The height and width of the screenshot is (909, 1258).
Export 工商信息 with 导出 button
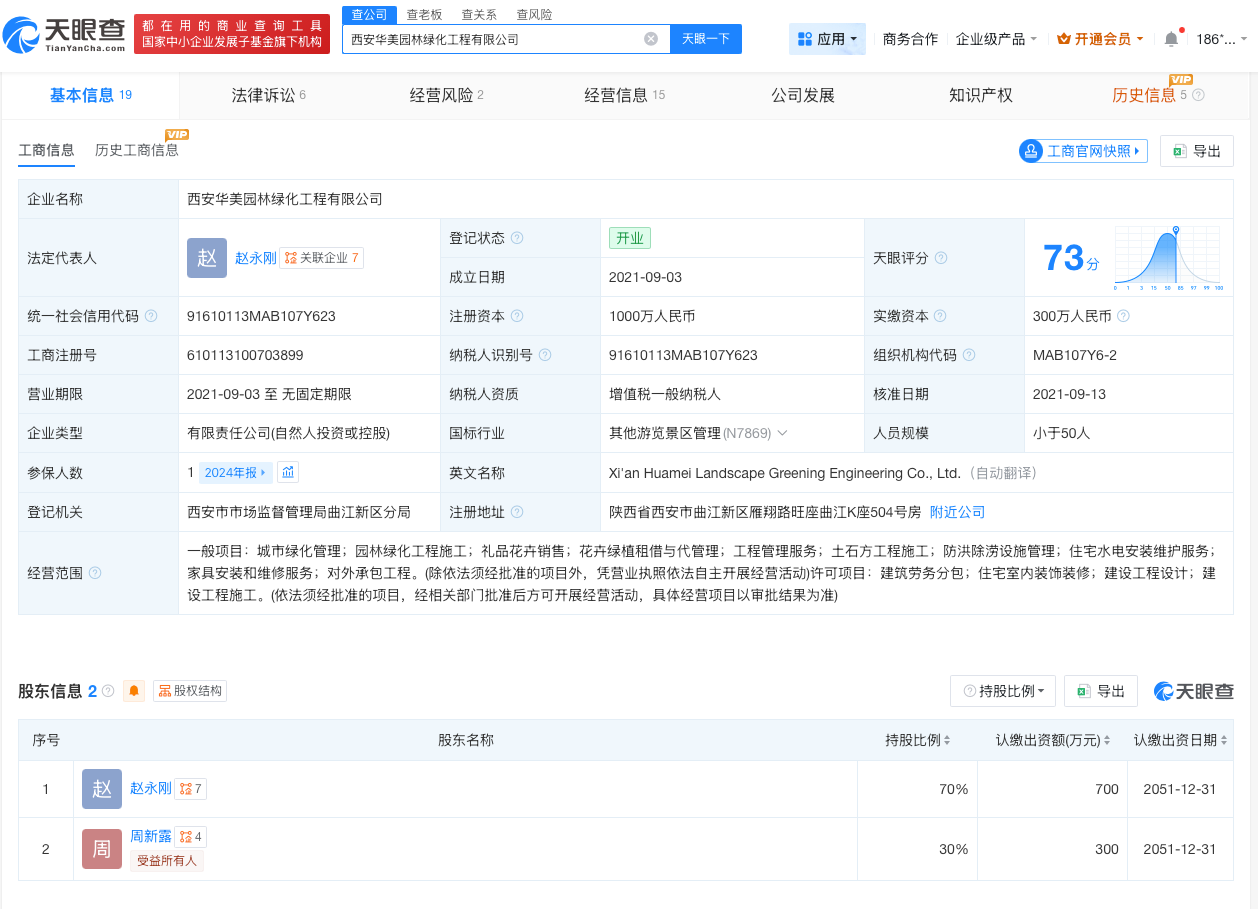[1196, 151]
